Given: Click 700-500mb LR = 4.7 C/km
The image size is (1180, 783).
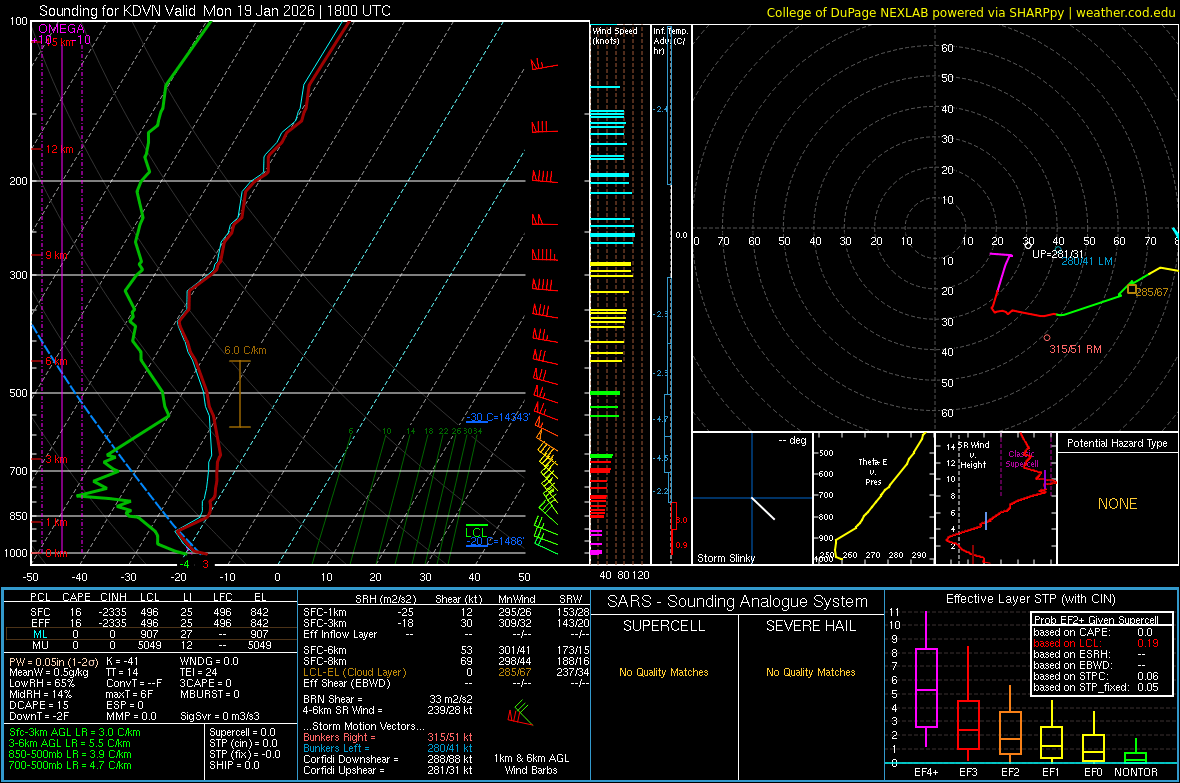Looking at the screenshot, I should click(x=70, y=765).
